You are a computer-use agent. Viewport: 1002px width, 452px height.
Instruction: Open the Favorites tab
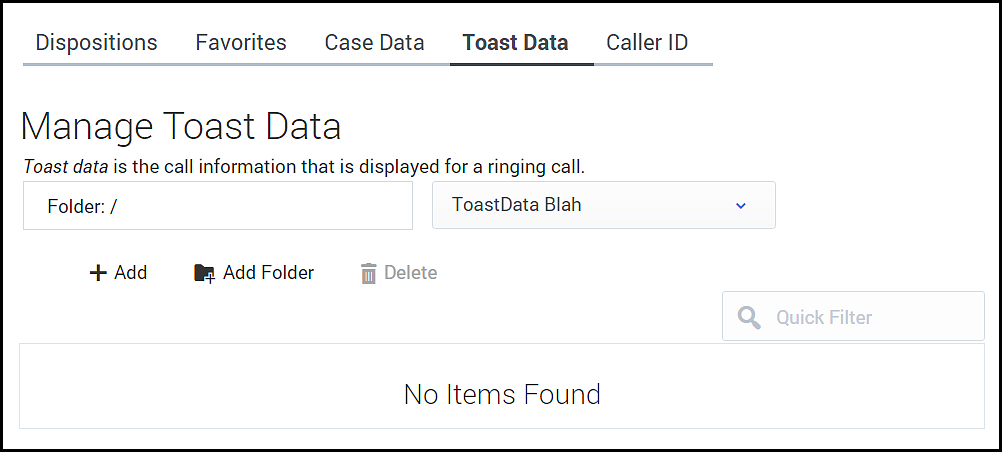tap(241, 43)
